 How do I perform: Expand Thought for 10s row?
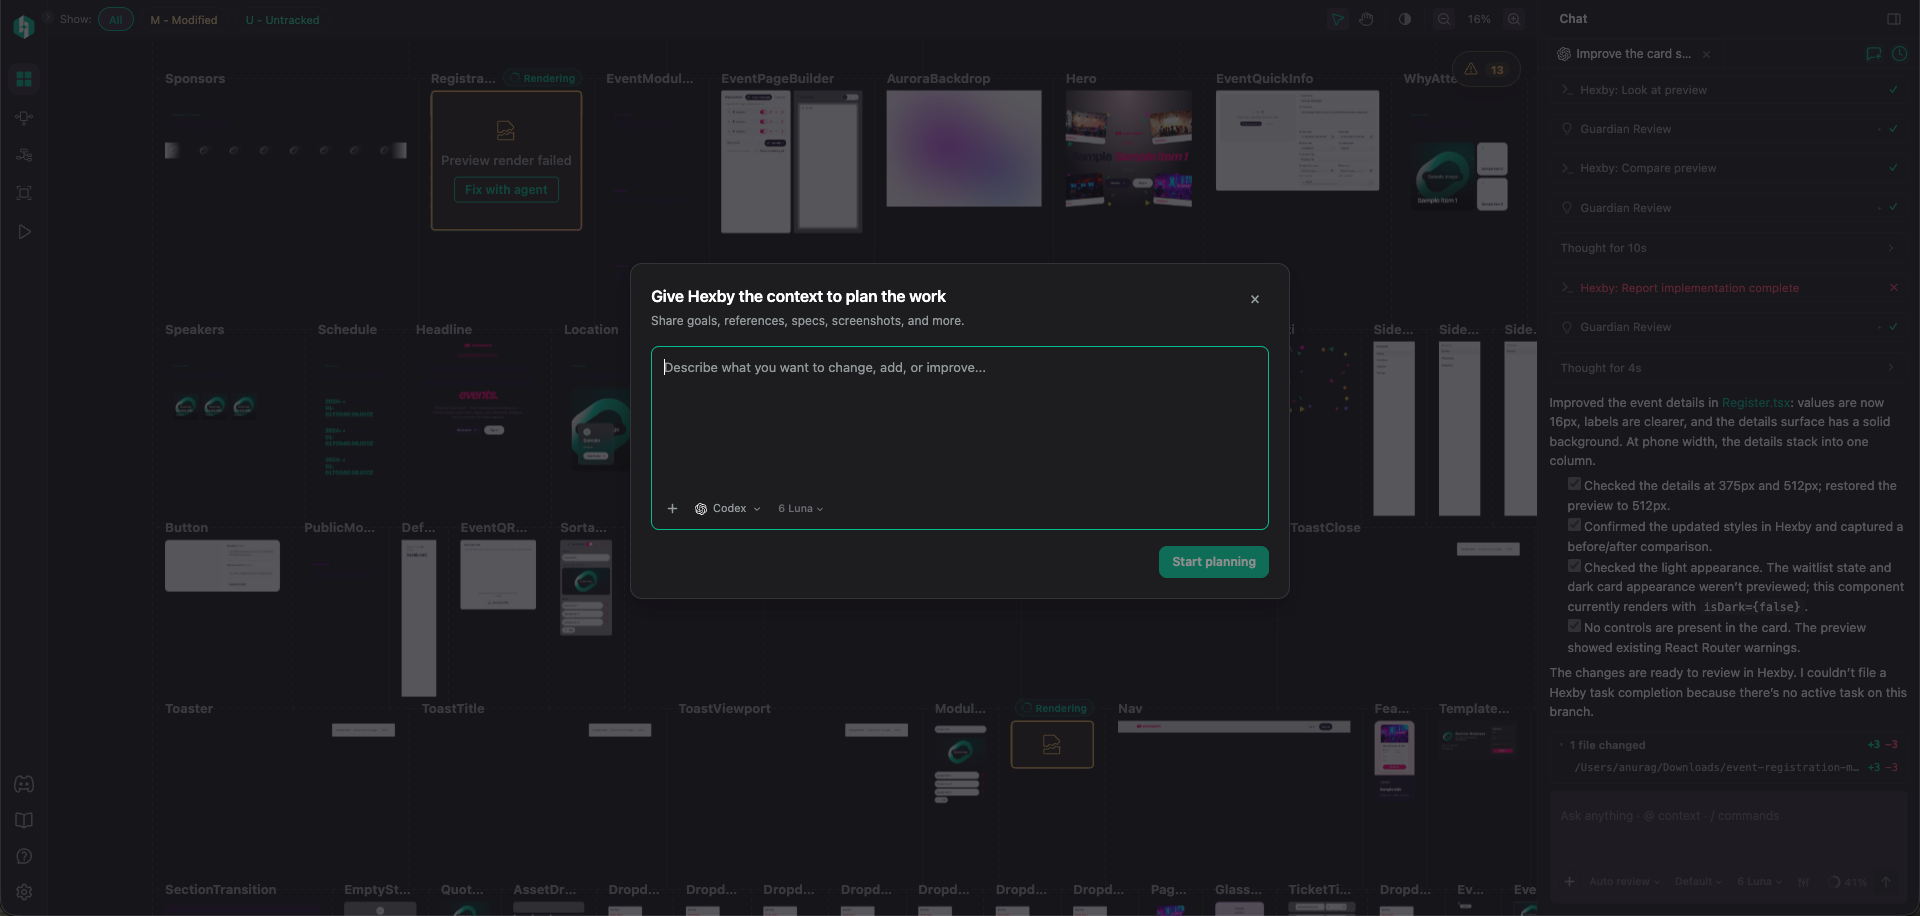click(1729, 248)
